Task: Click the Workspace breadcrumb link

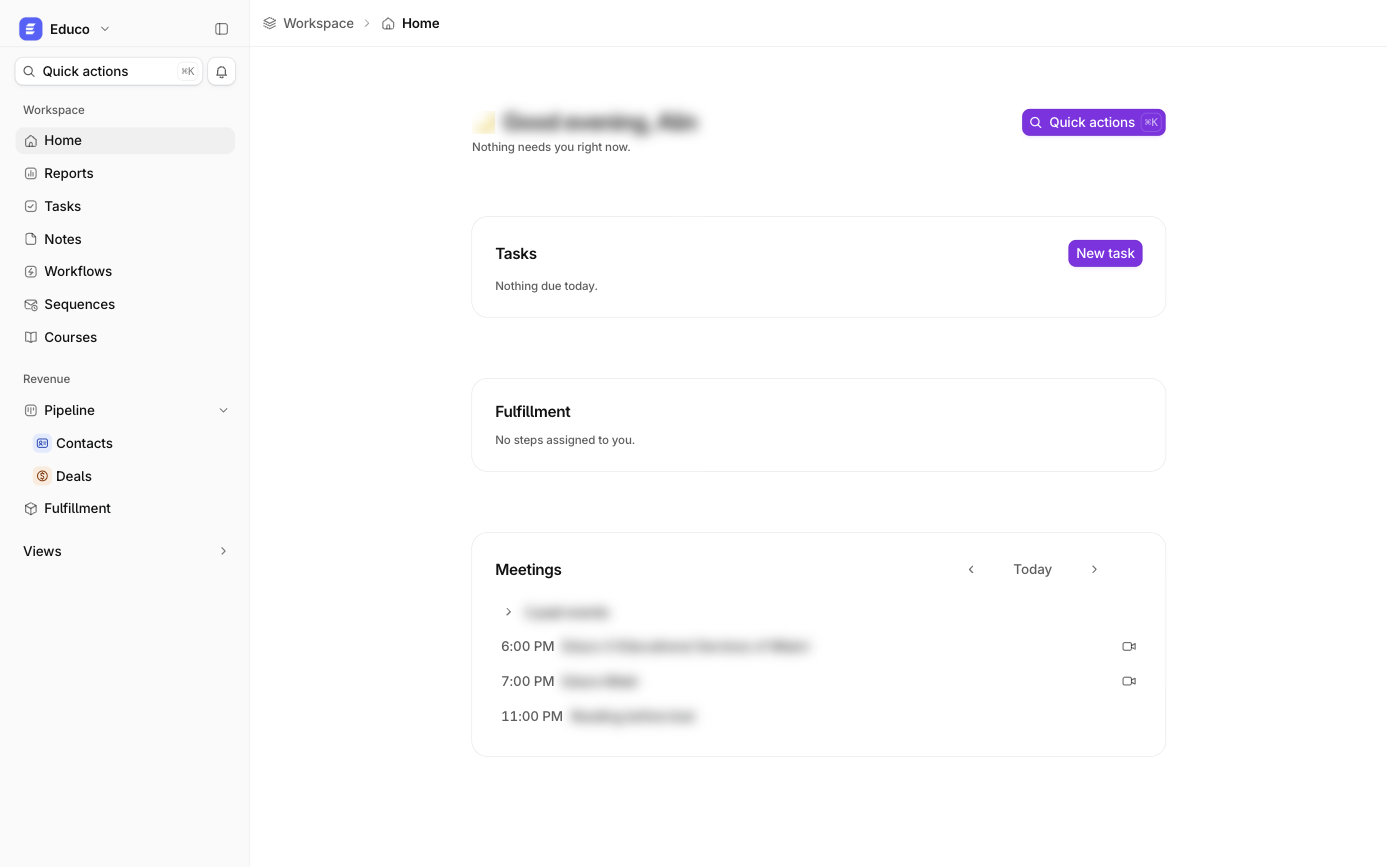Action: 318,23
